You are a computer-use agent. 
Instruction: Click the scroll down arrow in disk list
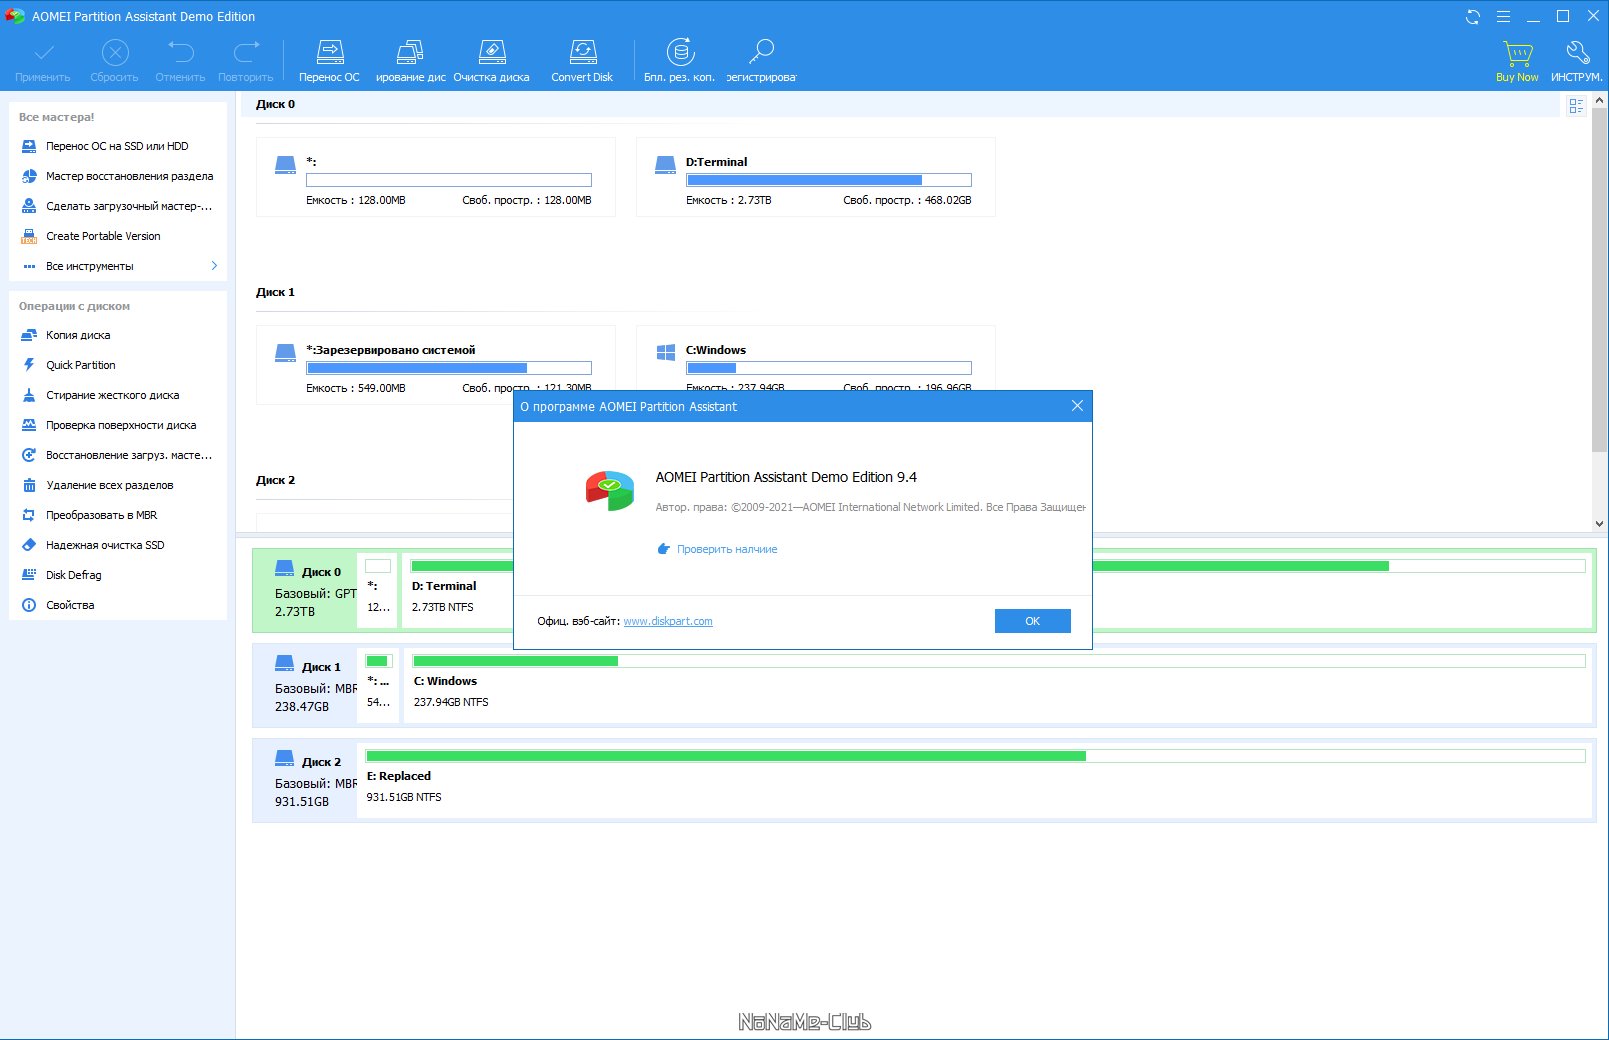1600,523
